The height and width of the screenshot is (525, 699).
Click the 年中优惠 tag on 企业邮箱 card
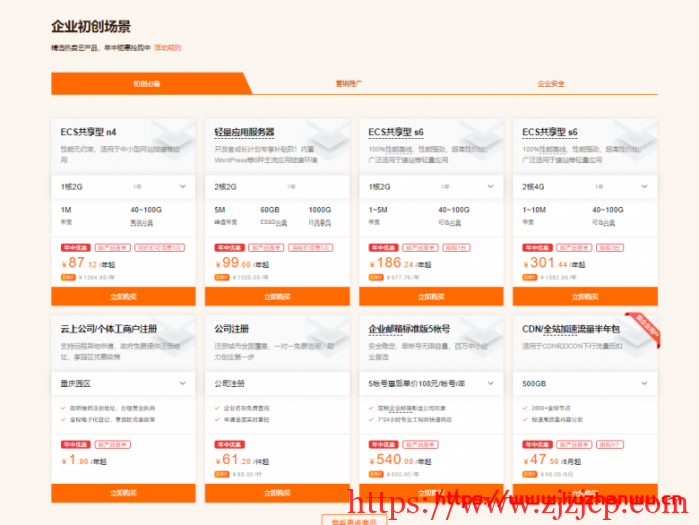[383, 444]
